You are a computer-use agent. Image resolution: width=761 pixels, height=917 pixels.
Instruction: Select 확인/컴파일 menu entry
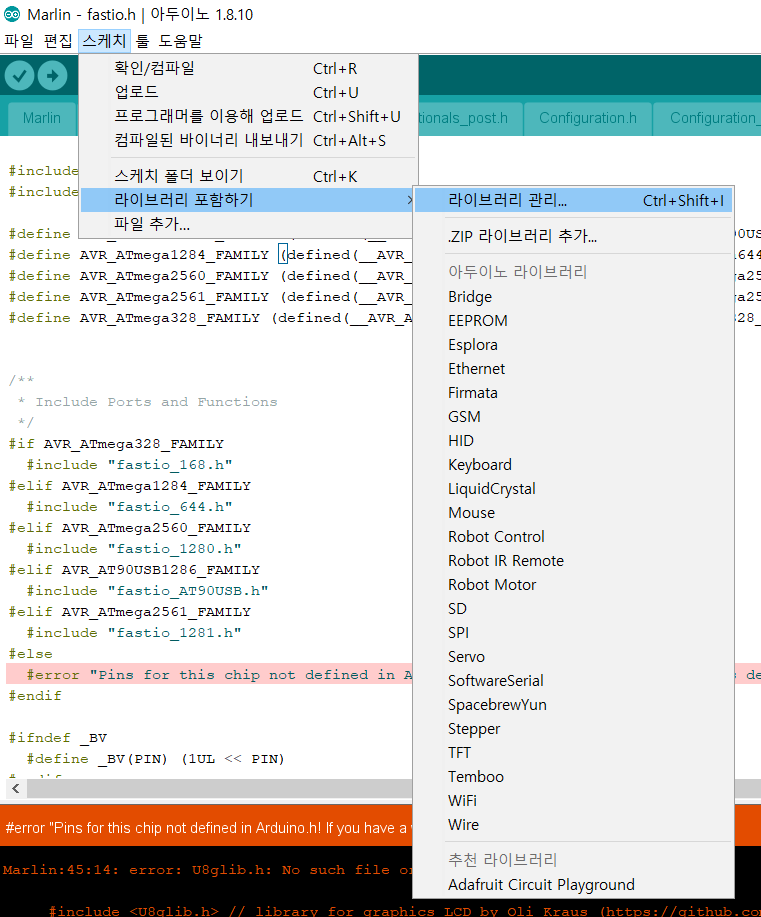point(248,68)
